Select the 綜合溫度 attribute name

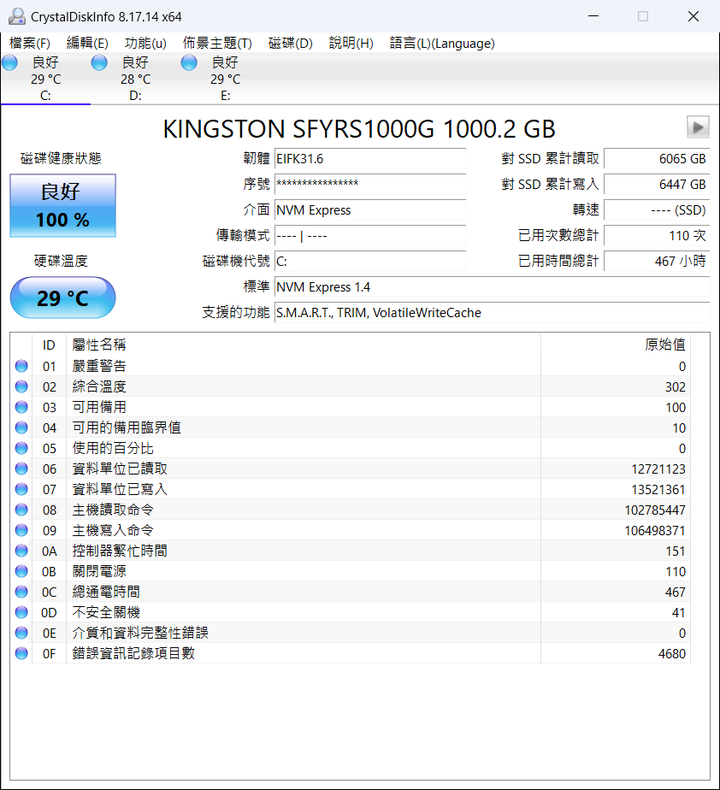99,386
